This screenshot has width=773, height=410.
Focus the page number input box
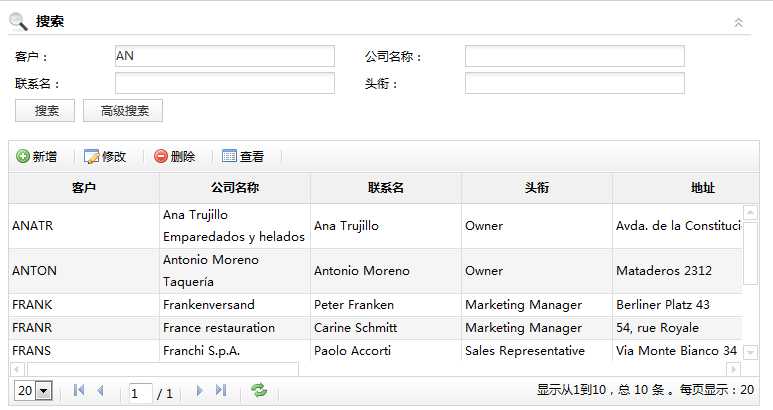(x=140, y=393)
